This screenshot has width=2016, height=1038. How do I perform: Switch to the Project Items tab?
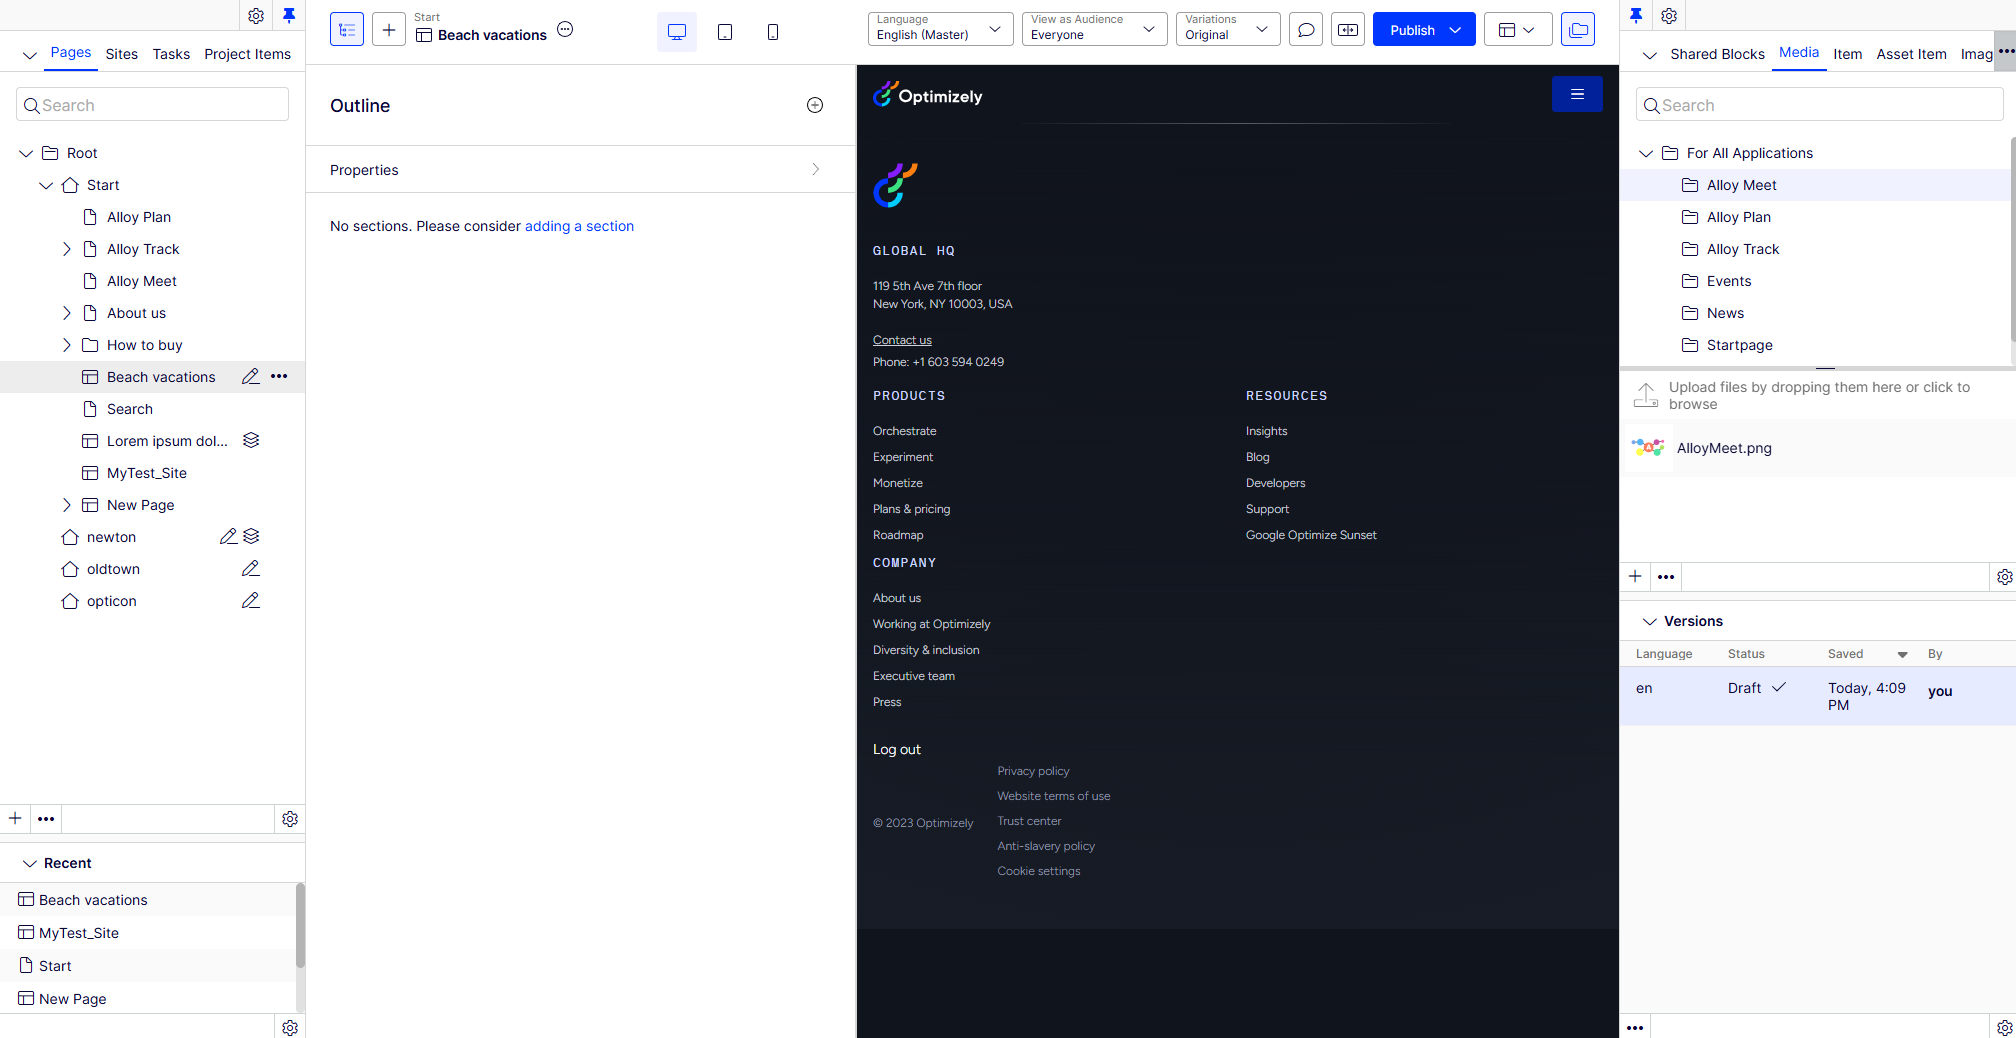pyautogui.click(x=247, y=54)
